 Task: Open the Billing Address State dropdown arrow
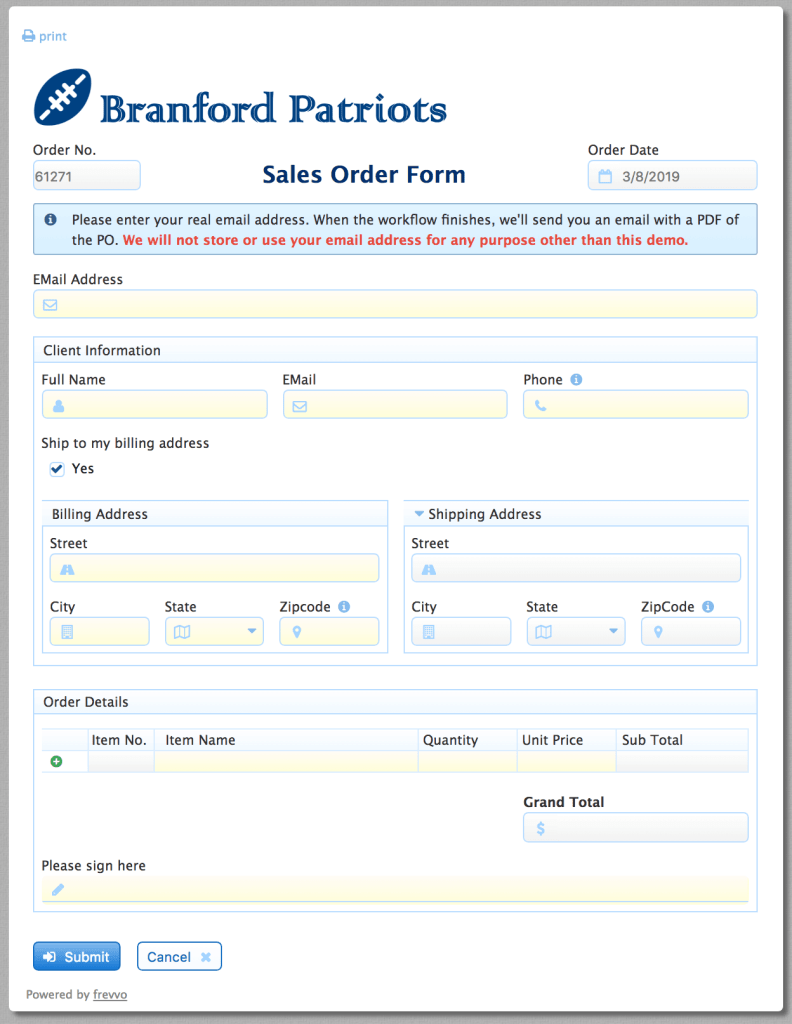coord(251,631)
